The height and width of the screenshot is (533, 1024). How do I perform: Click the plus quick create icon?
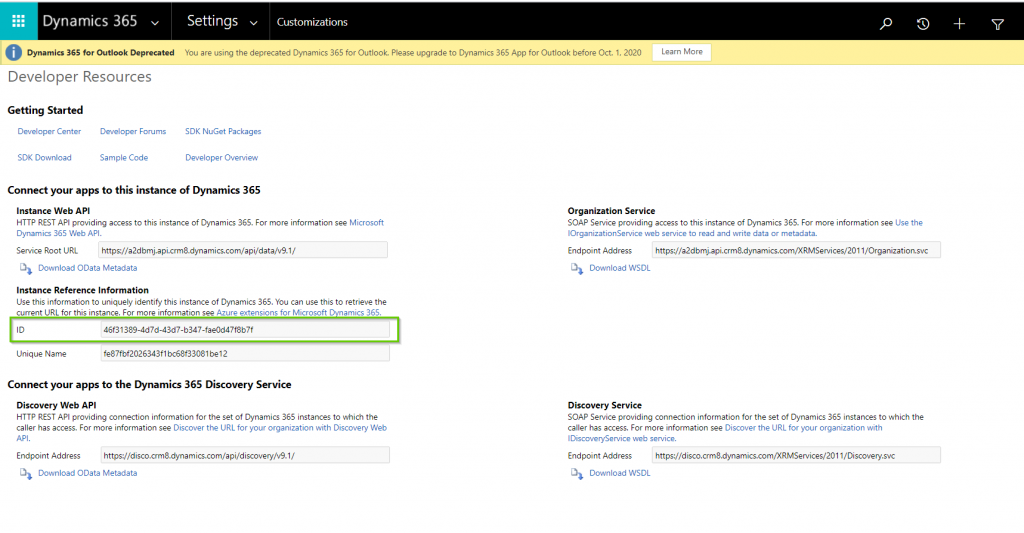pyautogui.click(x=959, y=23)
